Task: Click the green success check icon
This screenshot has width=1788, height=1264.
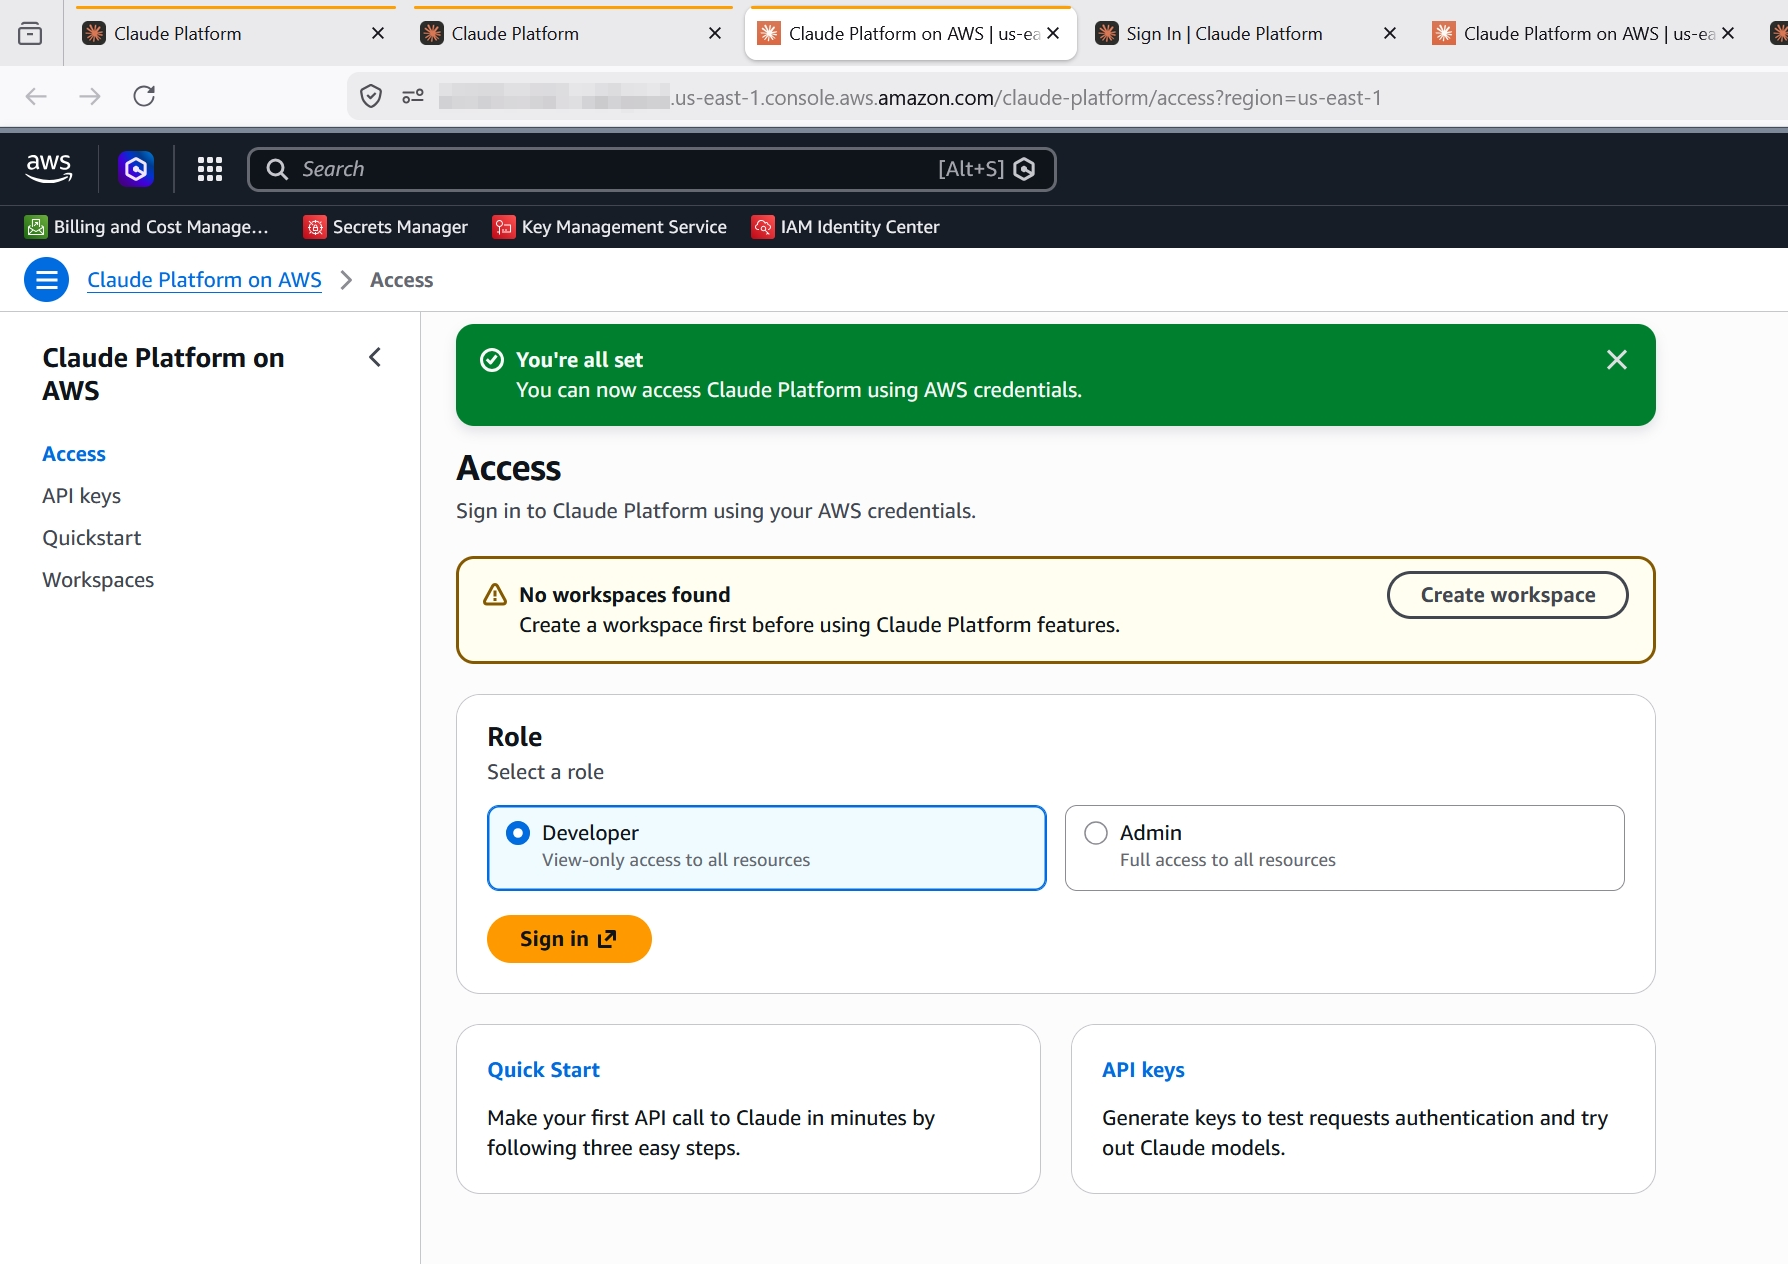Action: pyautogui.click(x=492, y=360)
